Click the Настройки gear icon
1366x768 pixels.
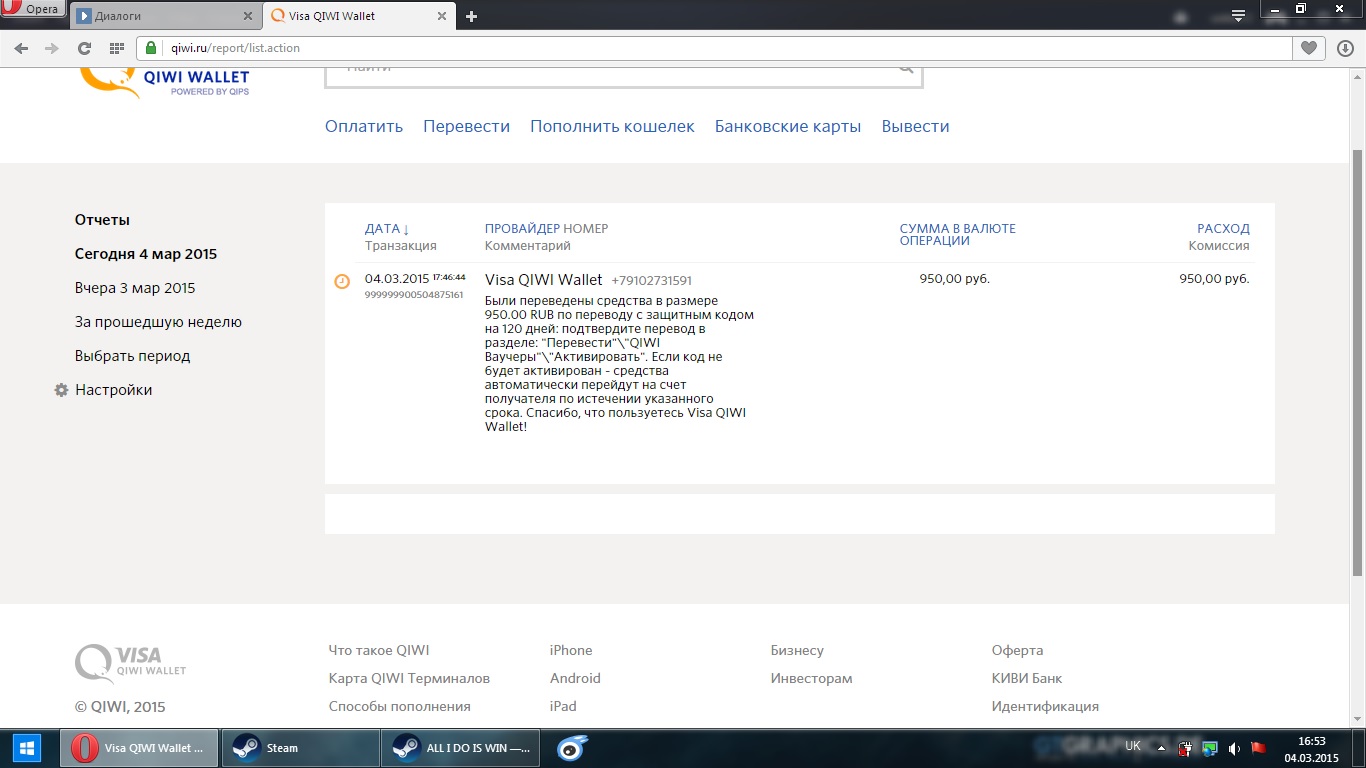pyautogui.click(x=61, y=390)
